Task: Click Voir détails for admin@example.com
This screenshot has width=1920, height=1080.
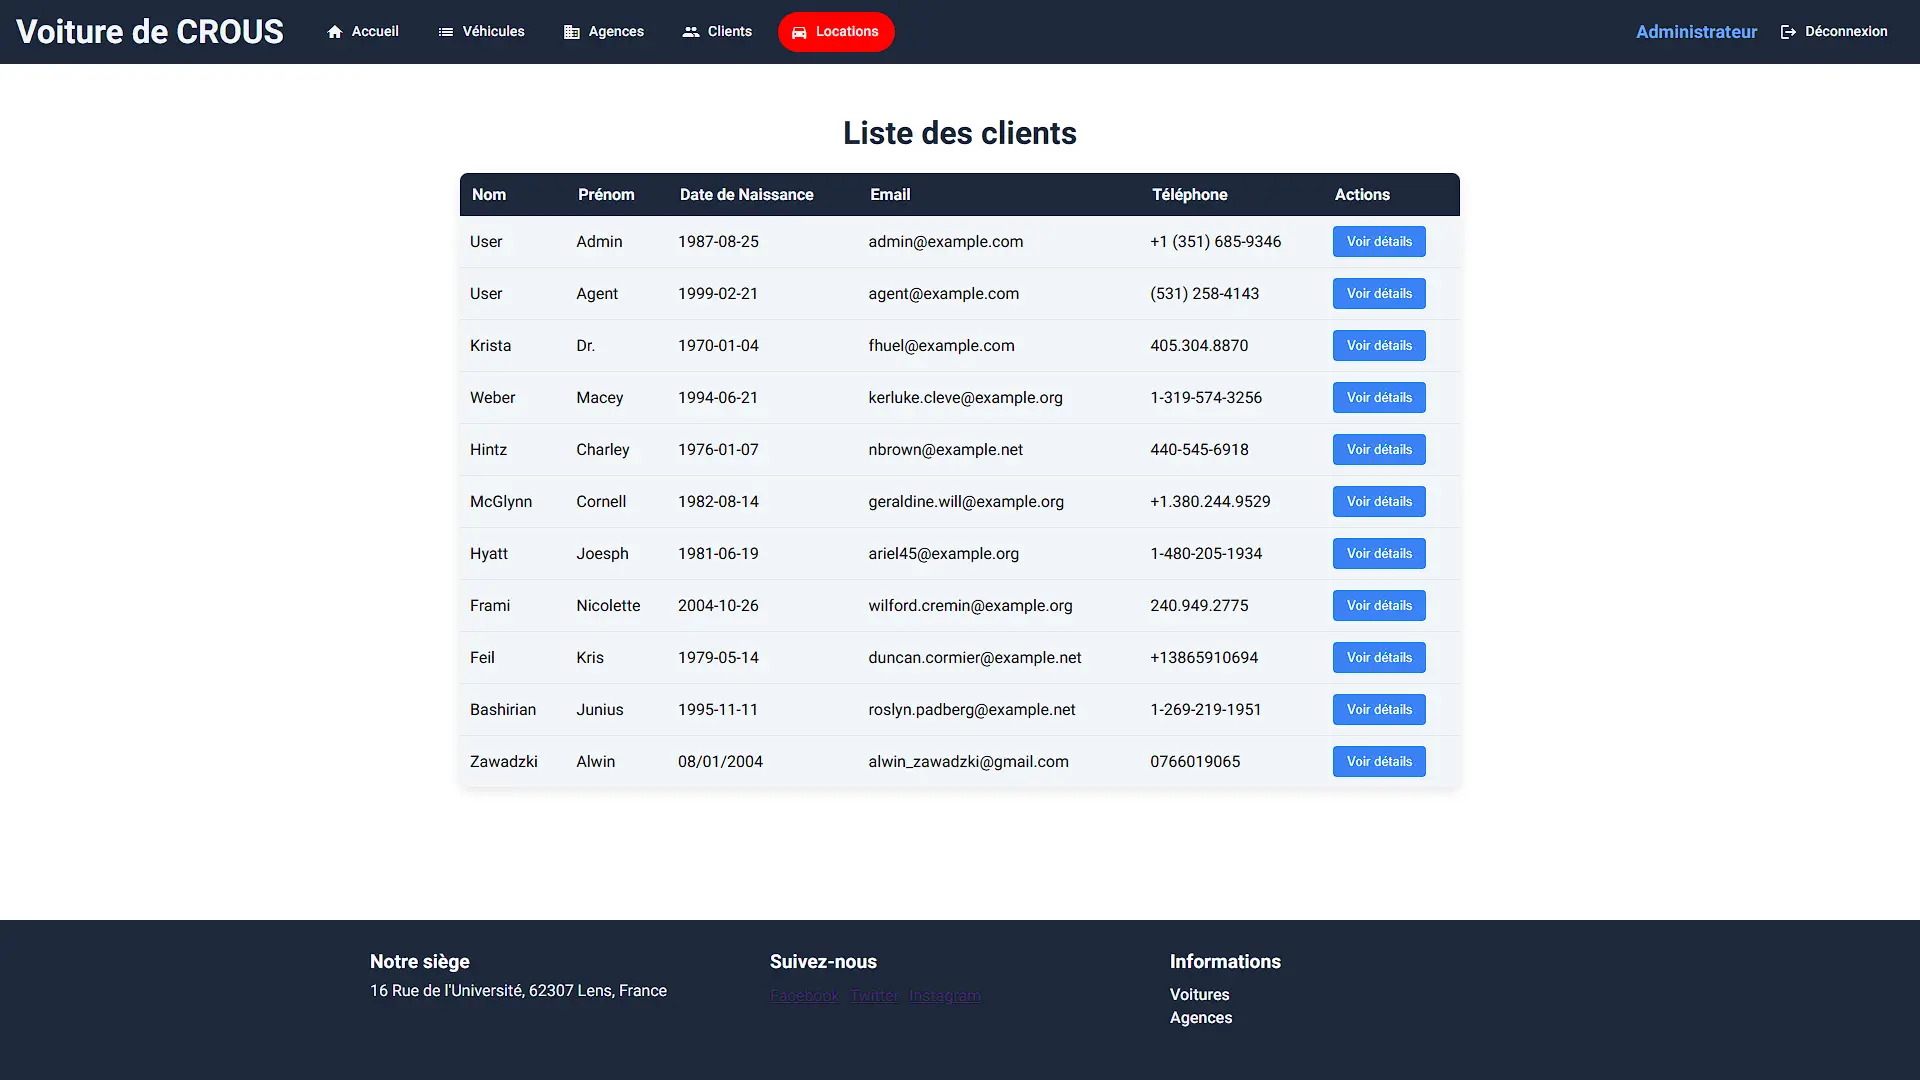Action: click(1379, 241)
